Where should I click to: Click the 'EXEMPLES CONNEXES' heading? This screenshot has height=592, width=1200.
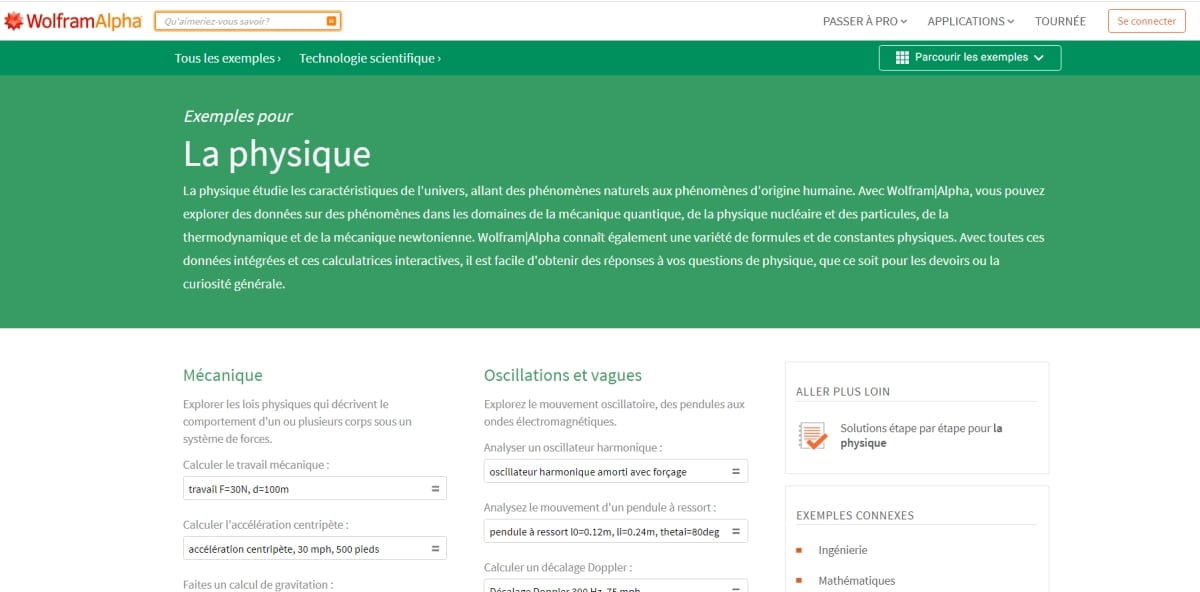click(x=855, y=516)
